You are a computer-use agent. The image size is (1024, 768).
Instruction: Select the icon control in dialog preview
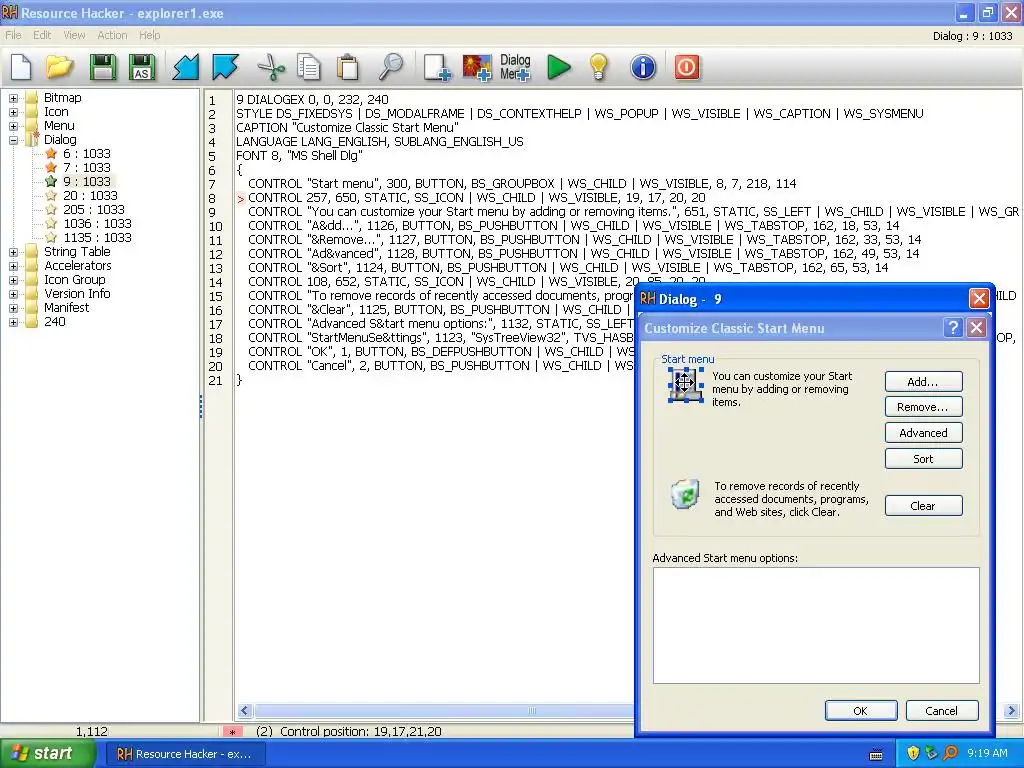click(684, 384)
